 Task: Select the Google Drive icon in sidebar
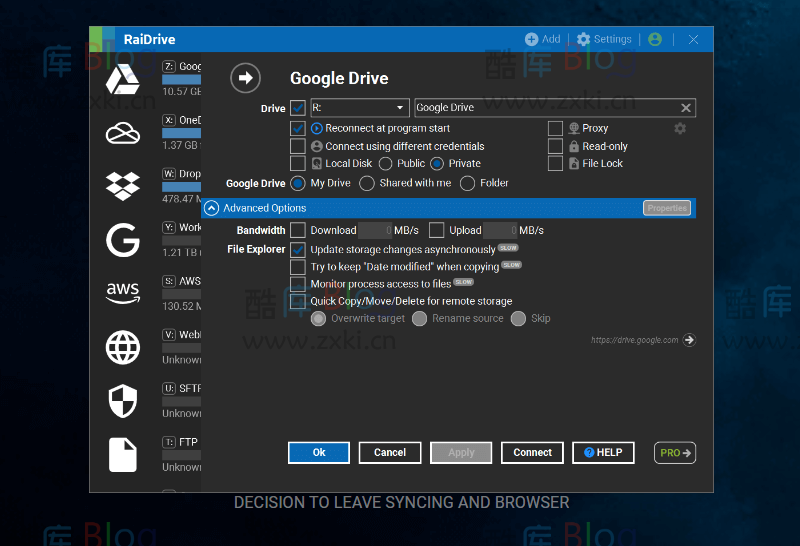(123, 78)
